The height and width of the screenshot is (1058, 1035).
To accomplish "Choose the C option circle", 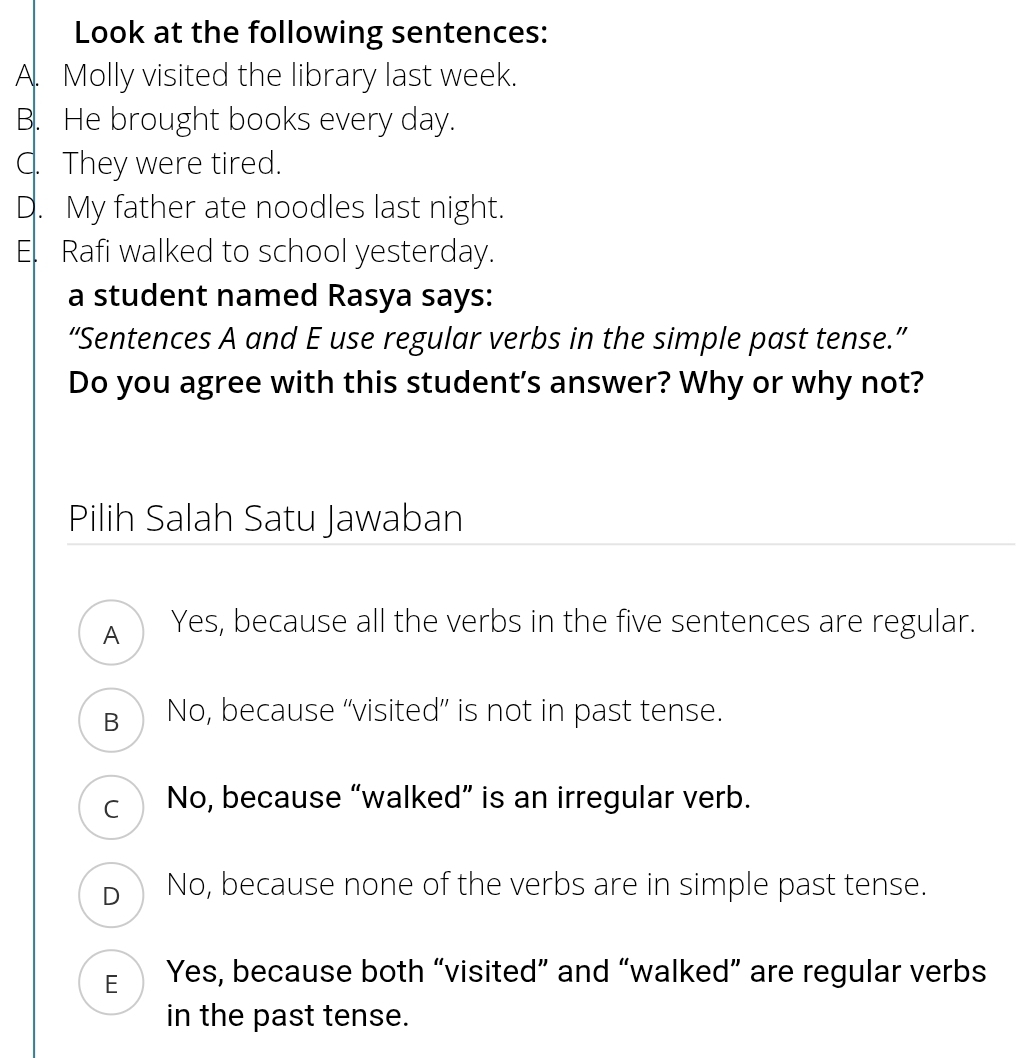I will (x=111, y=808).
